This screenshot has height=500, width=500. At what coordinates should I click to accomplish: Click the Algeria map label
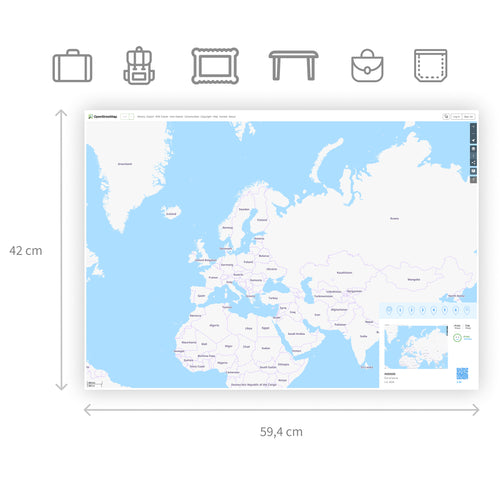(214, 325)
